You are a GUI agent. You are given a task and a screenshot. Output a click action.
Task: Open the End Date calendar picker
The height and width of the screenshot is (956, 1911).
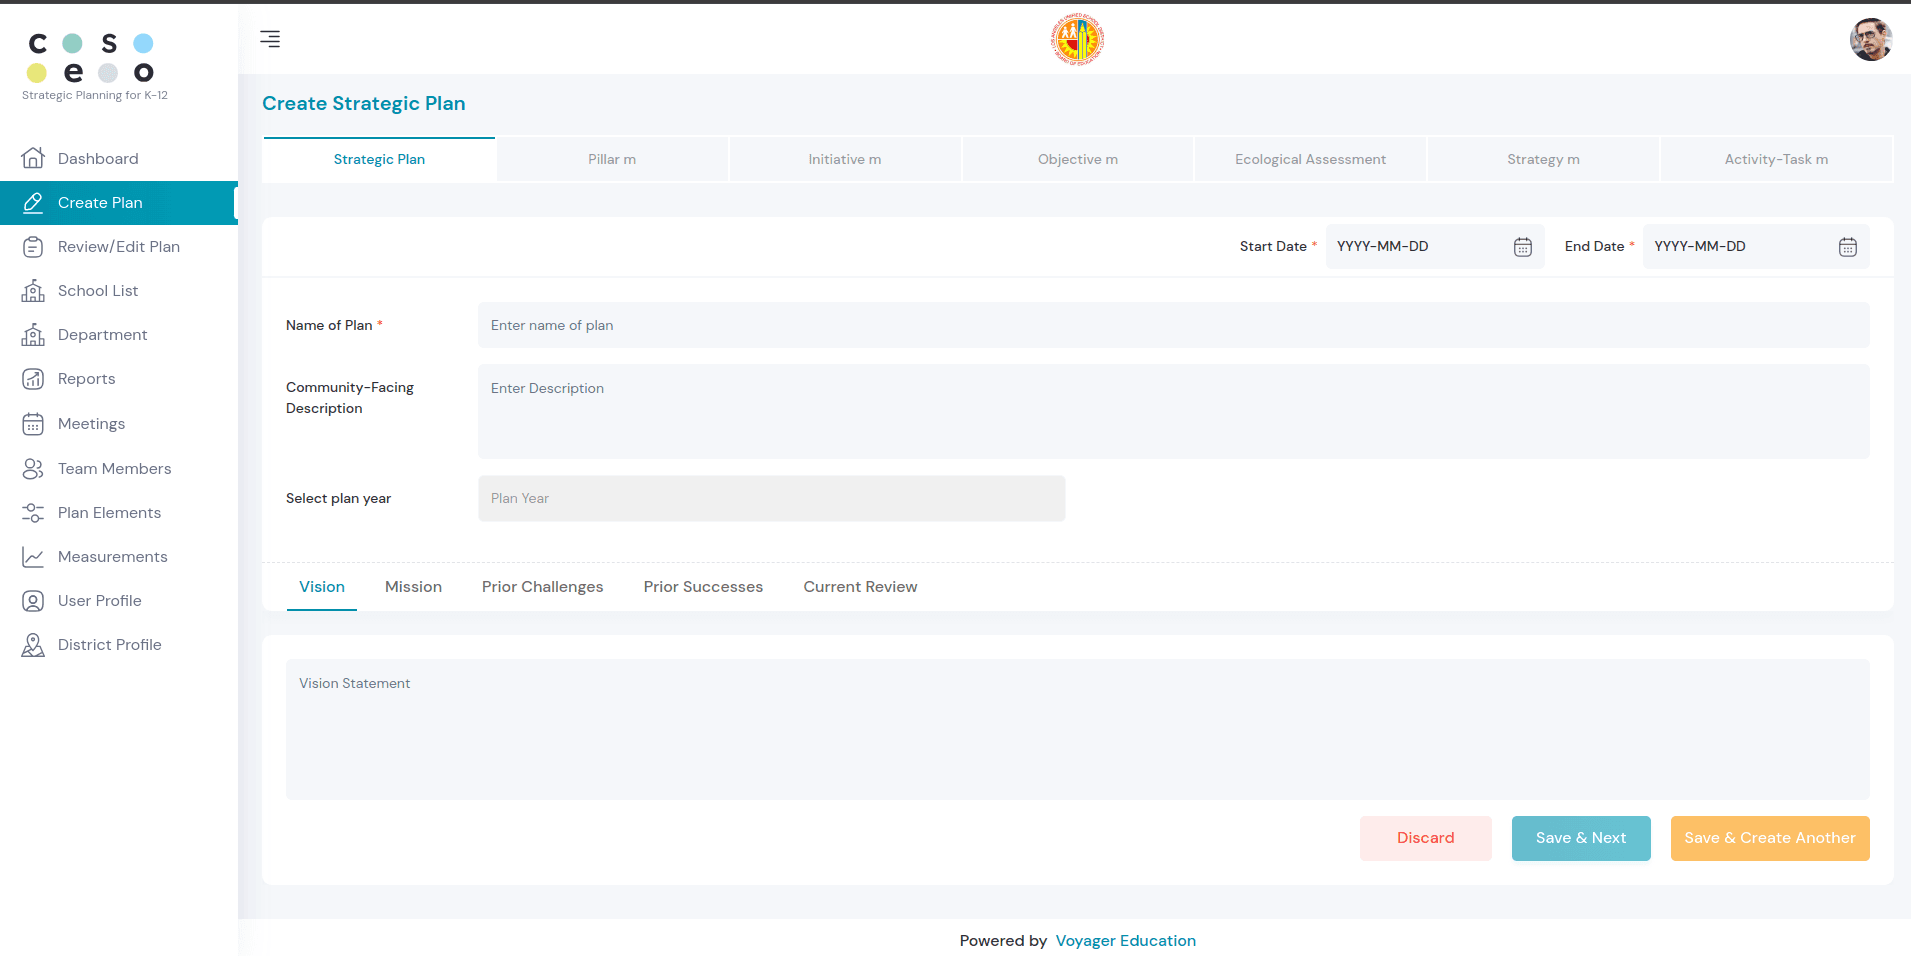pos(1846,246)
